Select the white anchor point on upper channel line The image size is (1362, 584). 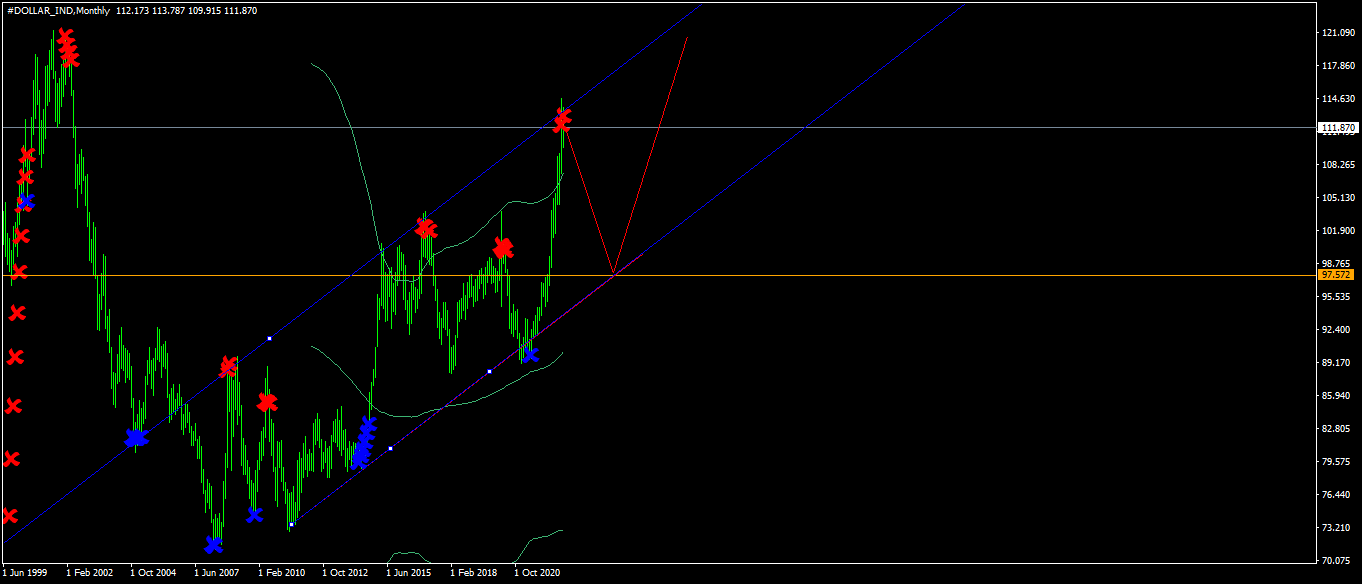269,339
